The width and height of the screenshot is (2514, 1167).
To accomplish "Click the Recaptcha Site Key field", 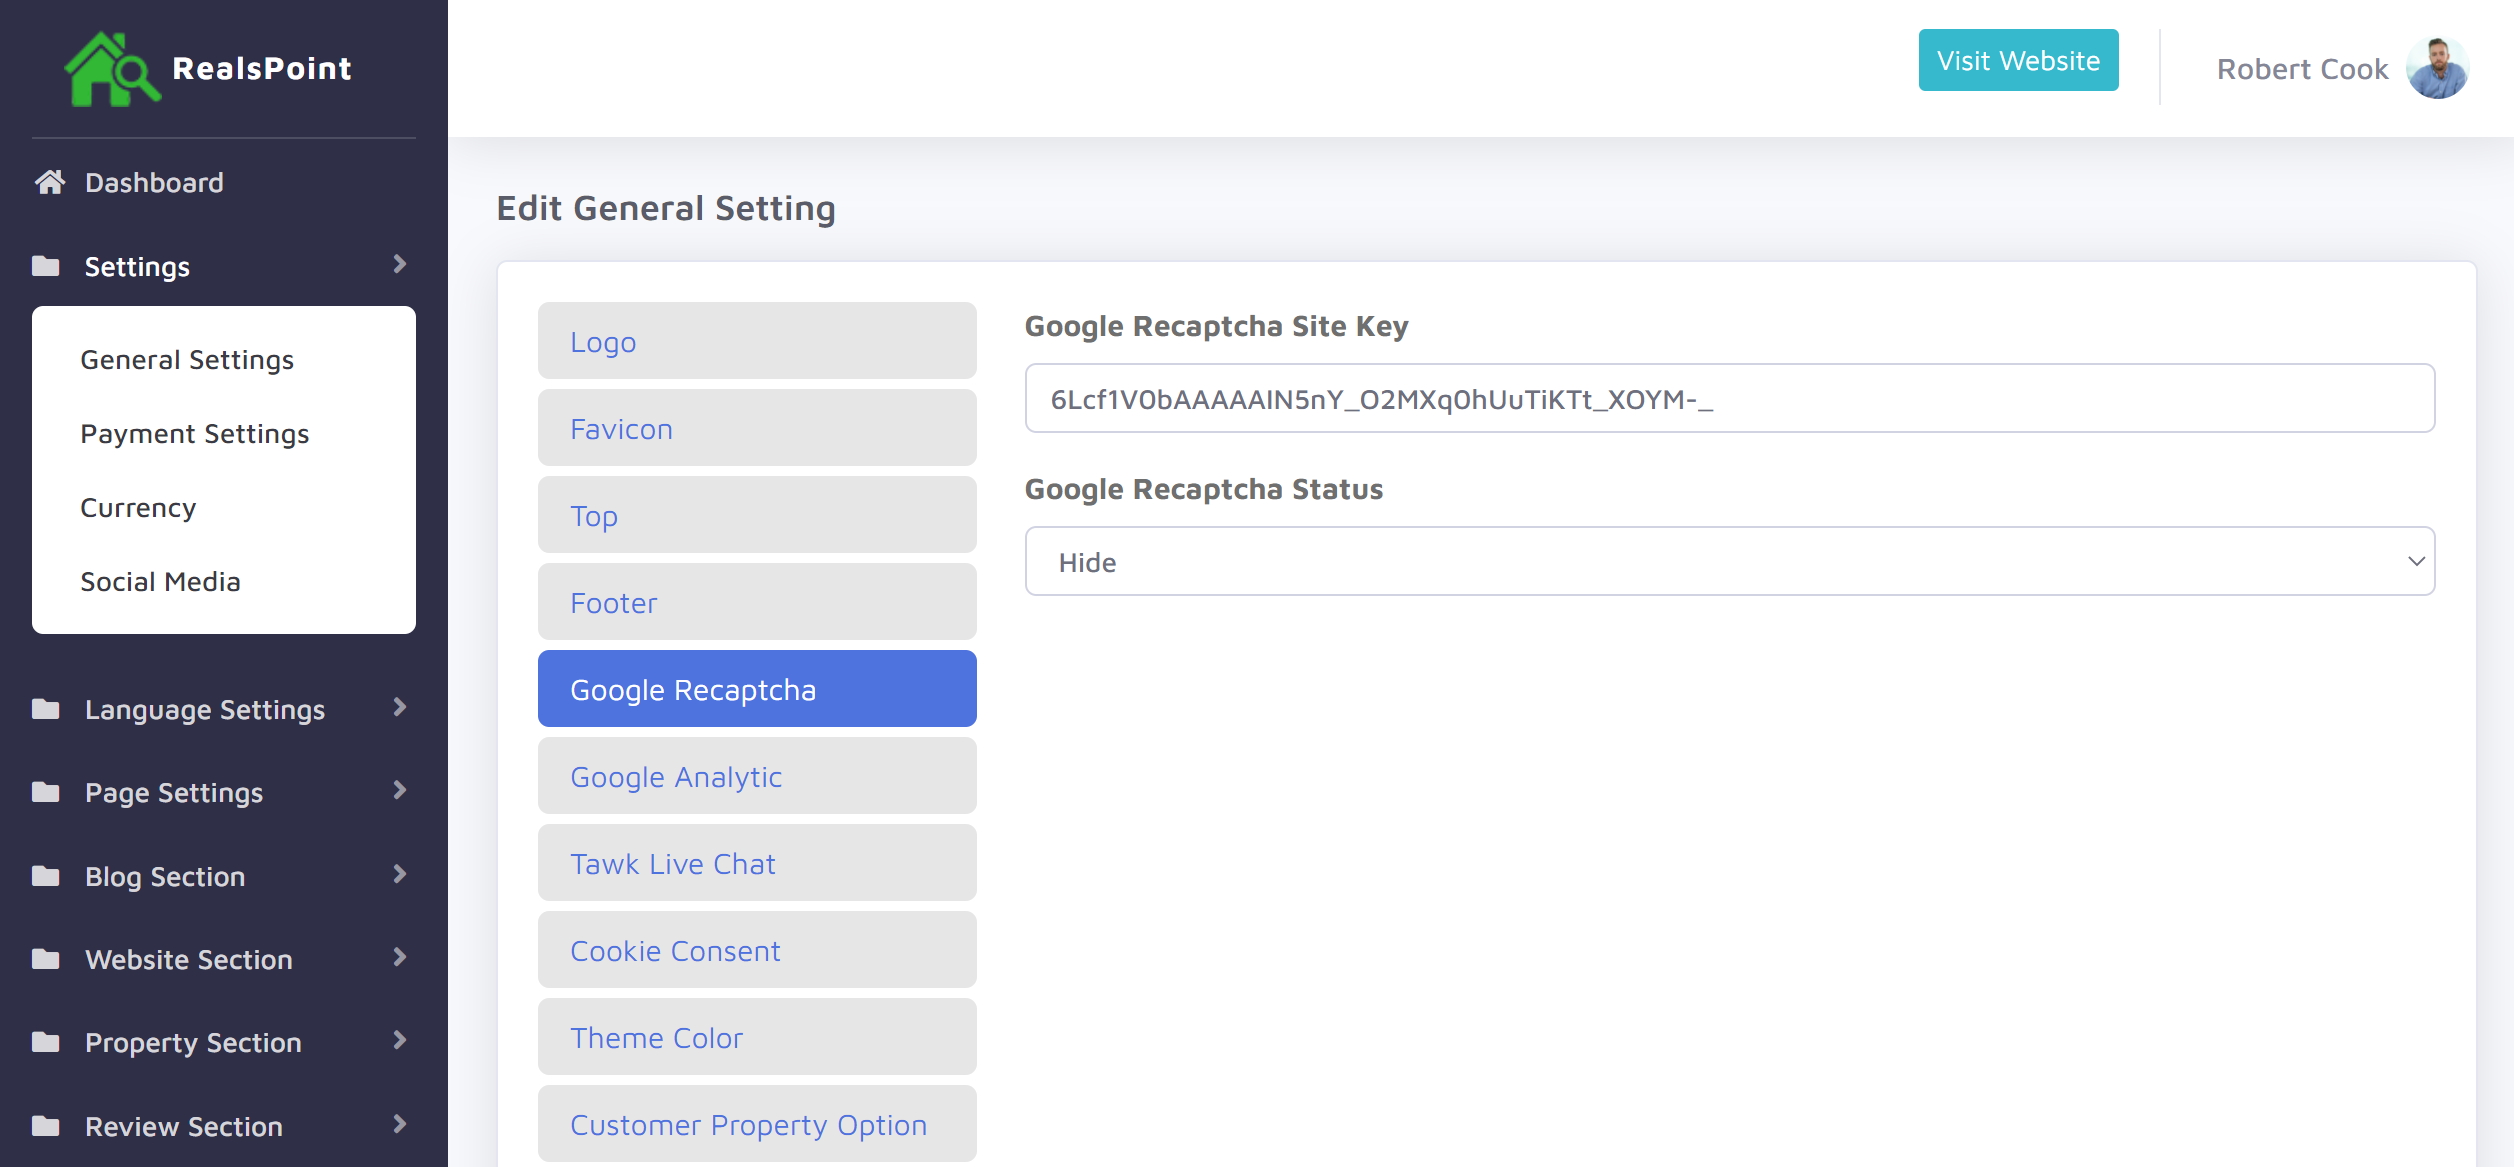I will point(1729,399).
